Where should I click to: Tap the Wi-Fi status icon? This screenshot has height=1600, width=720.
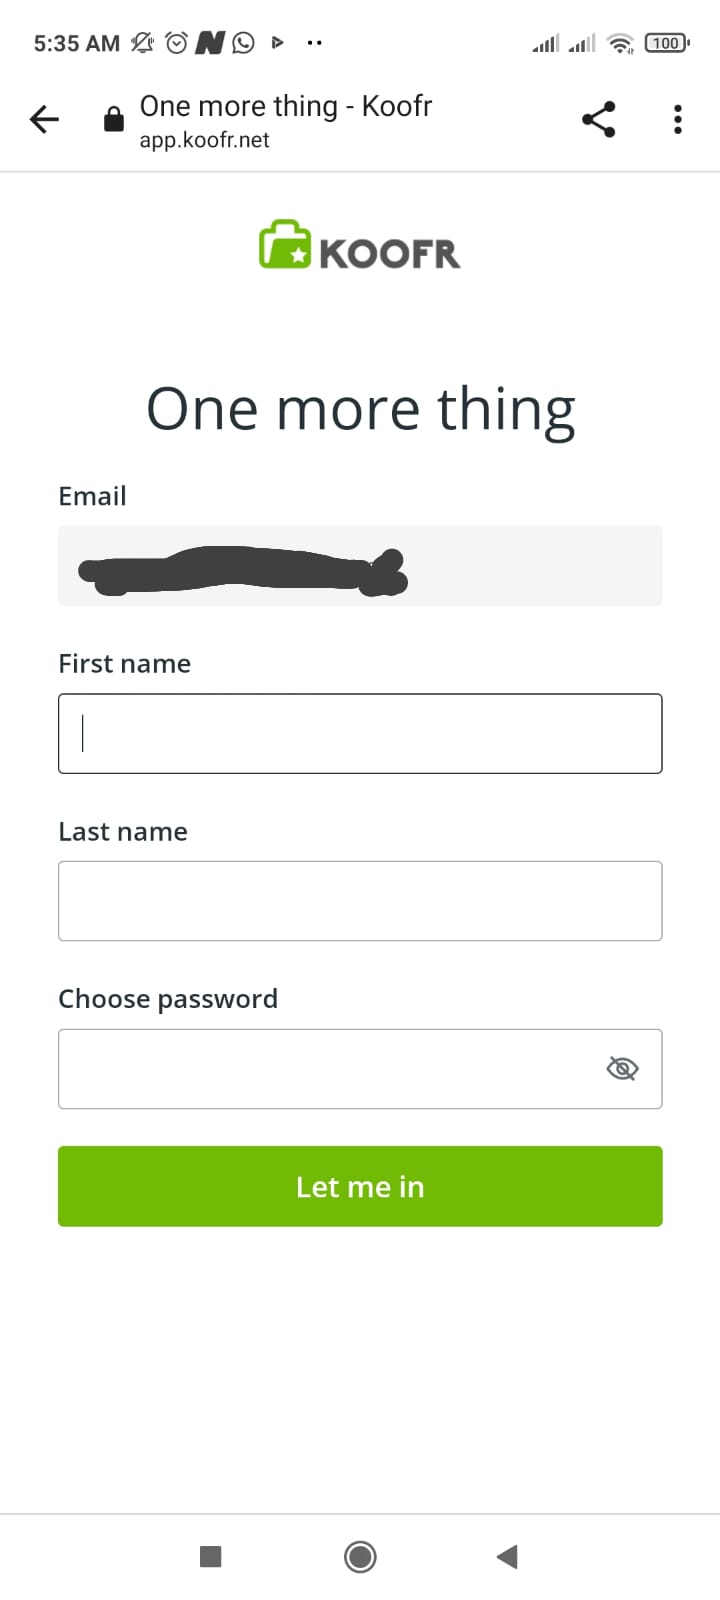tap(621, 43)
